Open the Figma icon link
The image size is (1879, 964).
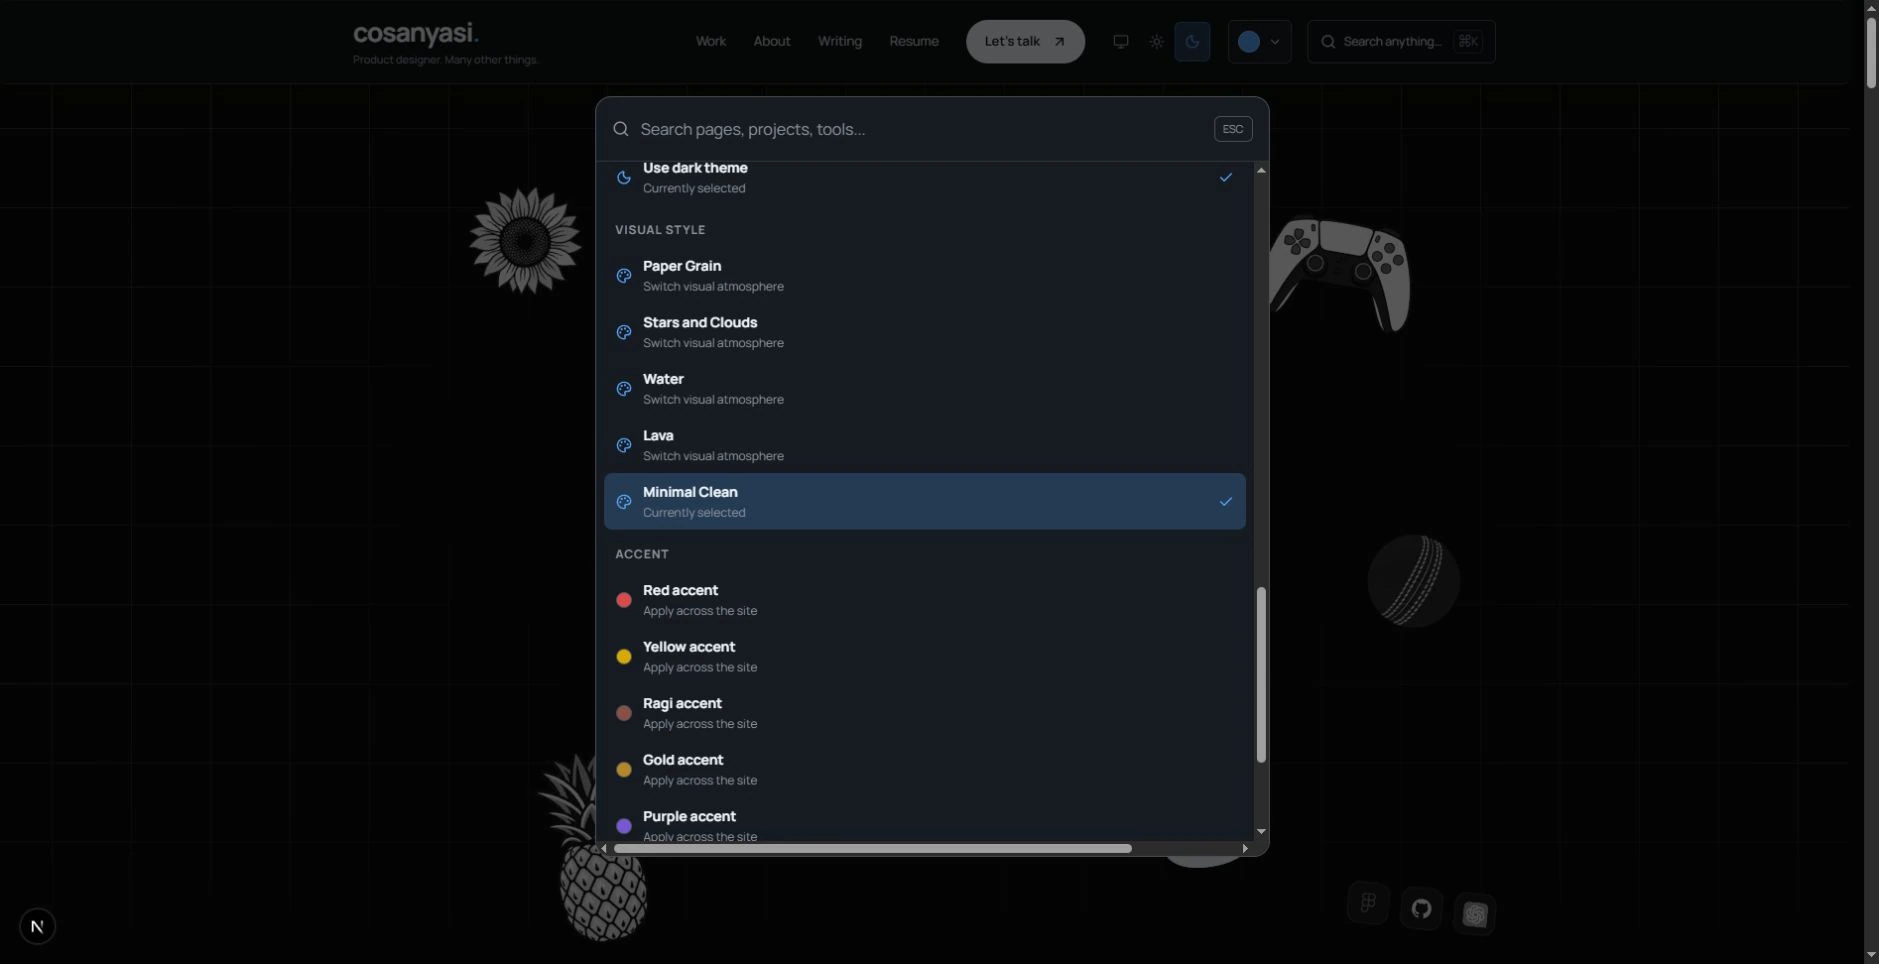(1368, 903)
